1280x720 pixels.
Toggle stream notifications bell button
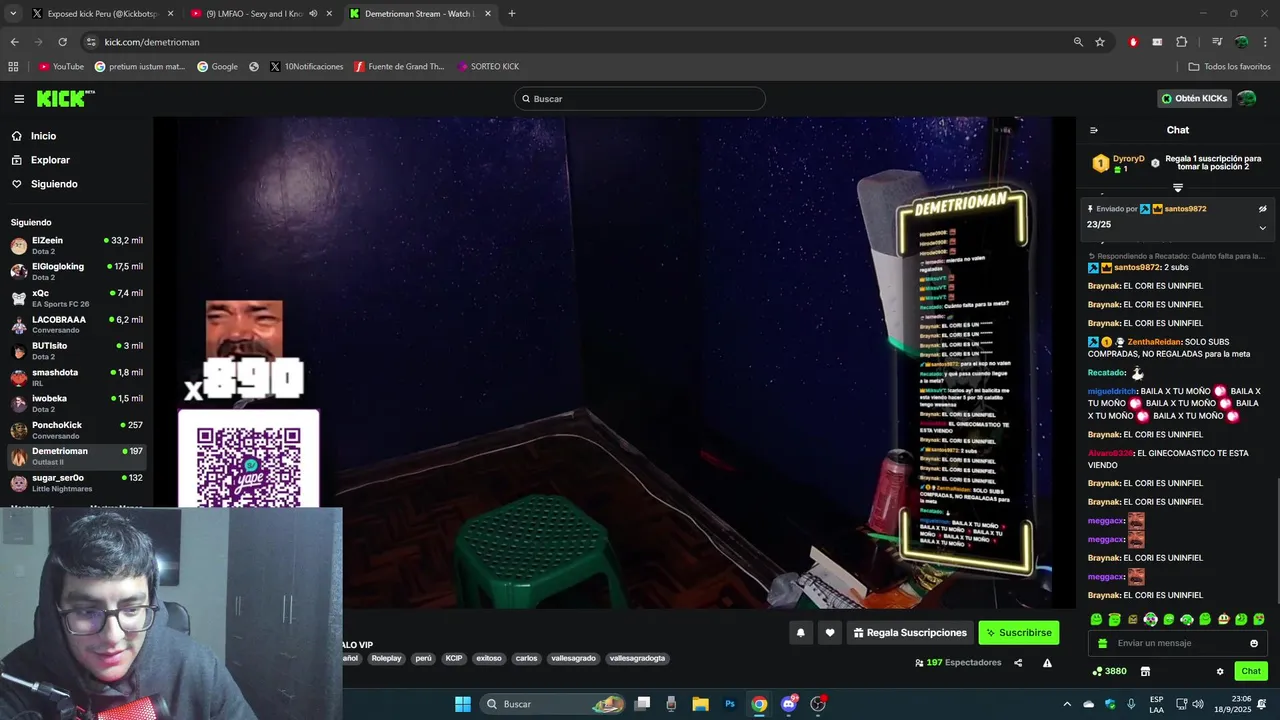[801, 632]
